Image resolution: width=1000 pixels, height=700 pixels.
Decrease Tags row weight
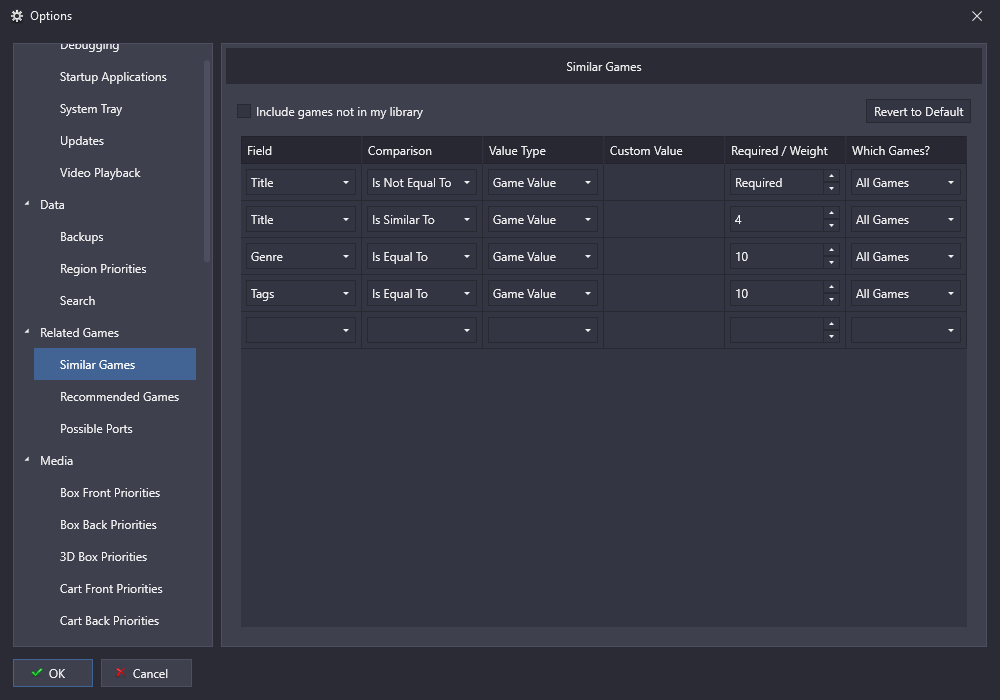pyautogui.click(x=831, y=300)
